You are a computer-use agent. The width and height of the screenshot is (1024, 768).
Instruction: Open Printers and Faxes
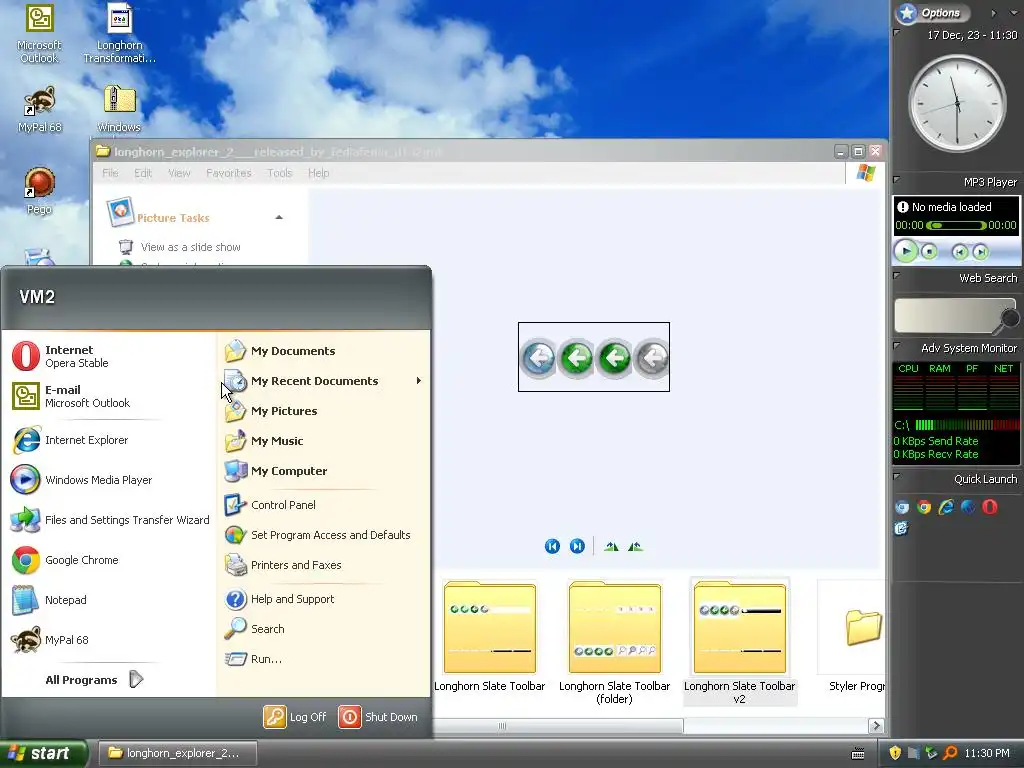323,565
